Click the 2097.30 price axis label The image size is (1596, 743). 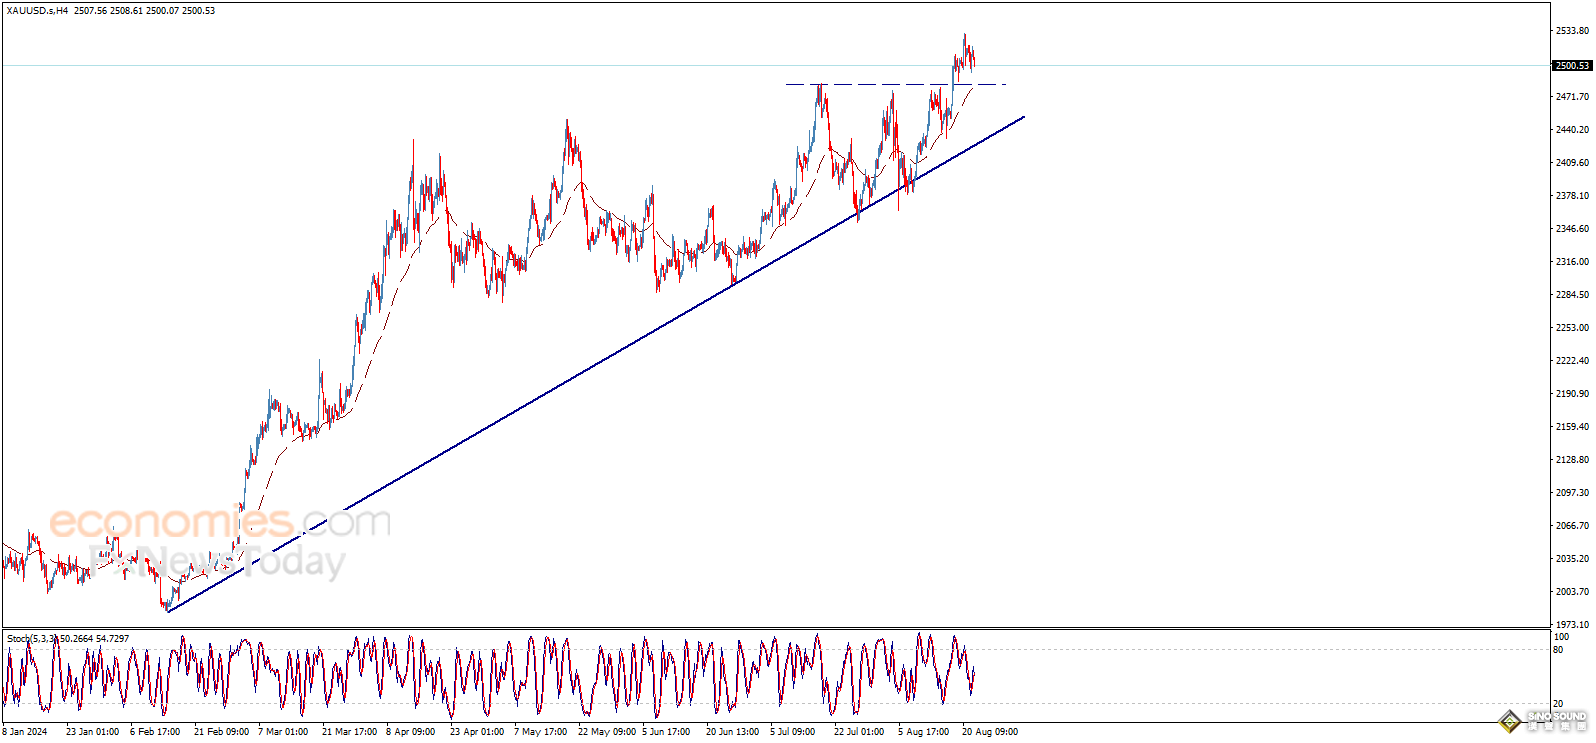(1572, 493)
